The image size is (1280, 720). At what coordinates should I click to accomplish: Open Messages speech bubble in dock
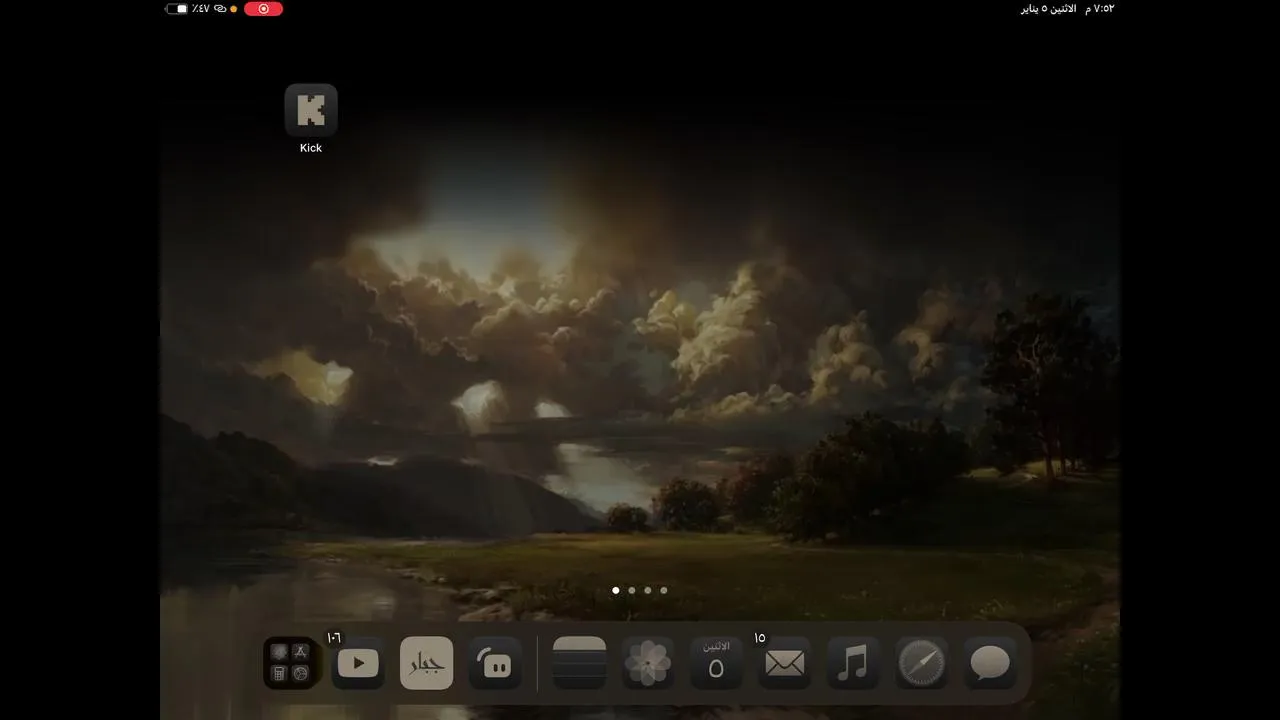tap(990, 663)
